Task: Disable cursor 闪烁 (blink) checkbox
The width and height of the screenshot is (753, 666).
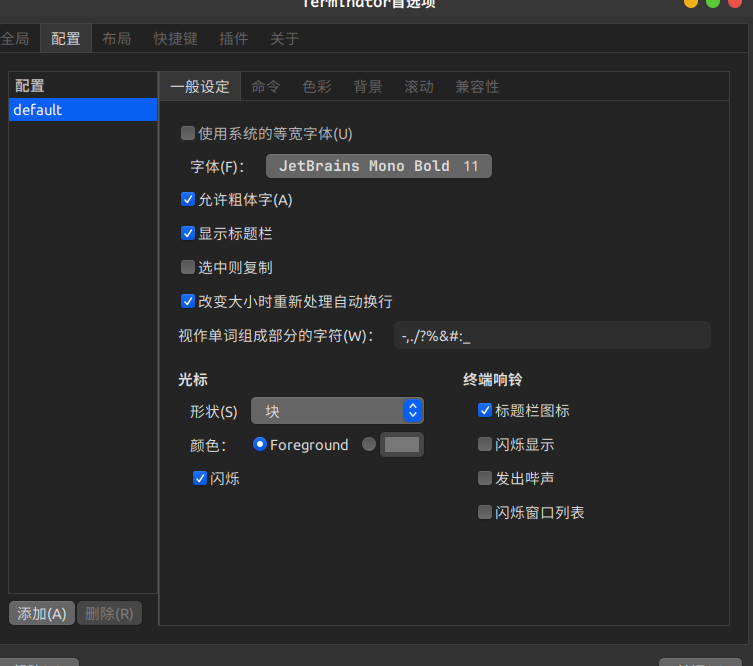Action: click(200, 479)
